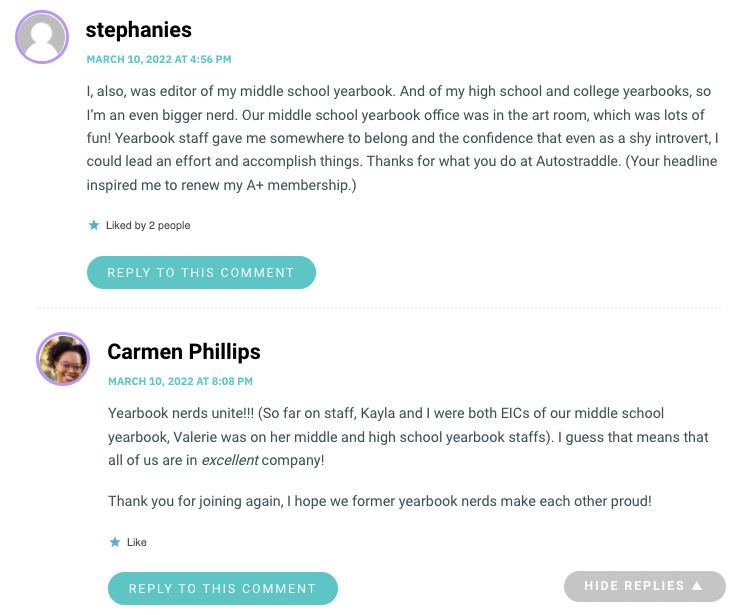This screenshot has height=615, width=738.
Task: Click the dotted divider between the comments
Action: pyautogui.click(x=378, y=308)
